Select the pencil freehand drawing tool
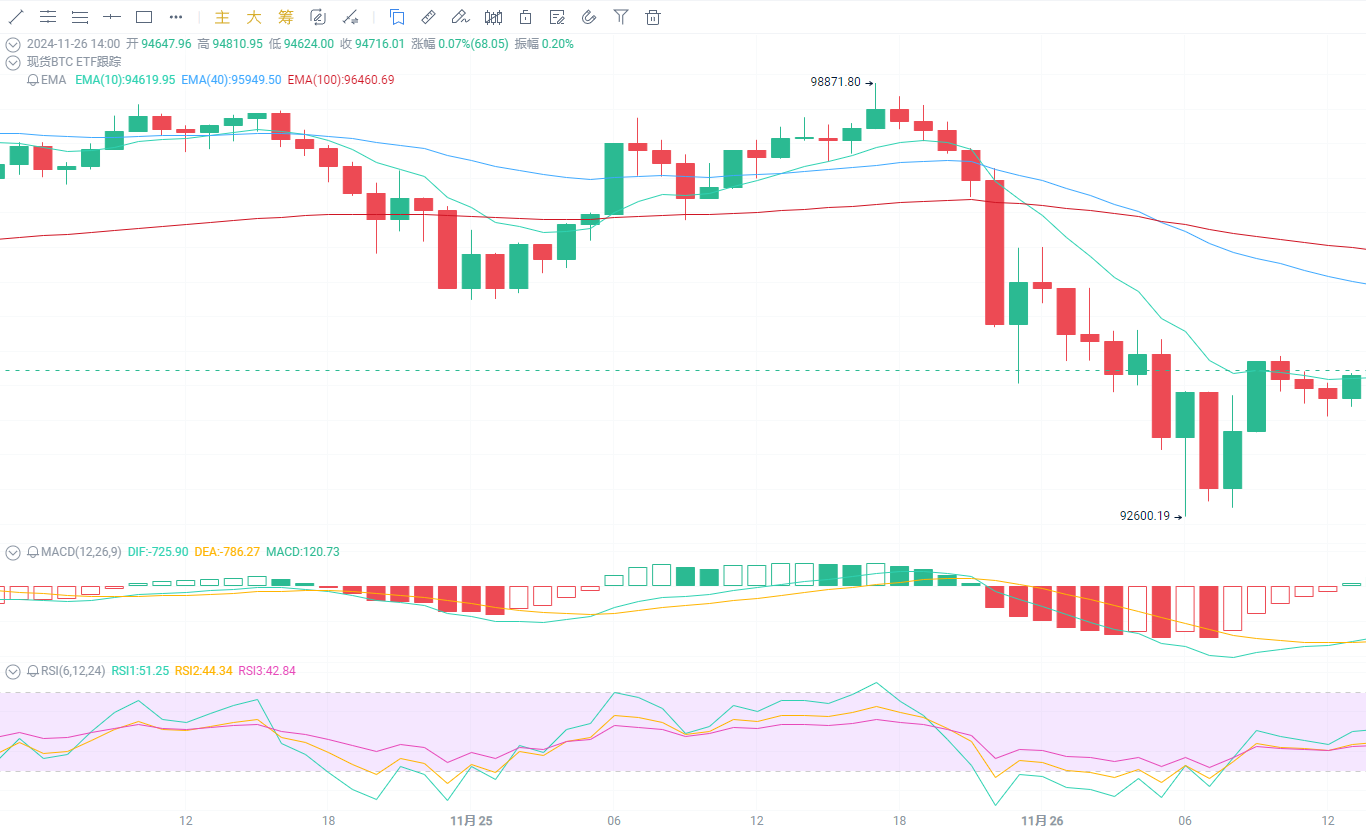 461,17
